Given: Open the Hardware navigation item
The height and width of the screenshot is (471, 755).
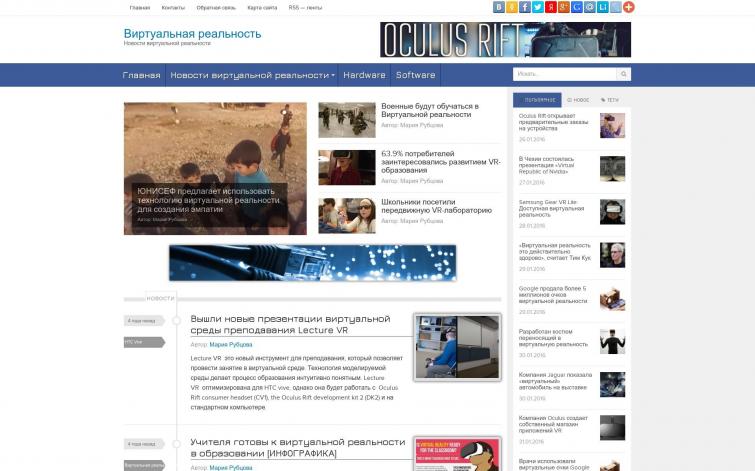Looking at the screenshot, I should click(x=364, y=75).
